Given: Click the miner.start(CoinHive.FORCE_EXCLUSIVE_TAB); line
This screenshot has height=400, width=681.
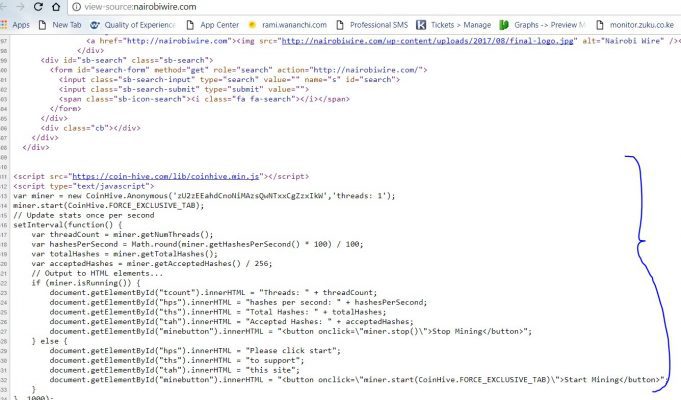Looking at the screenshot, I should tap(109, 205).
